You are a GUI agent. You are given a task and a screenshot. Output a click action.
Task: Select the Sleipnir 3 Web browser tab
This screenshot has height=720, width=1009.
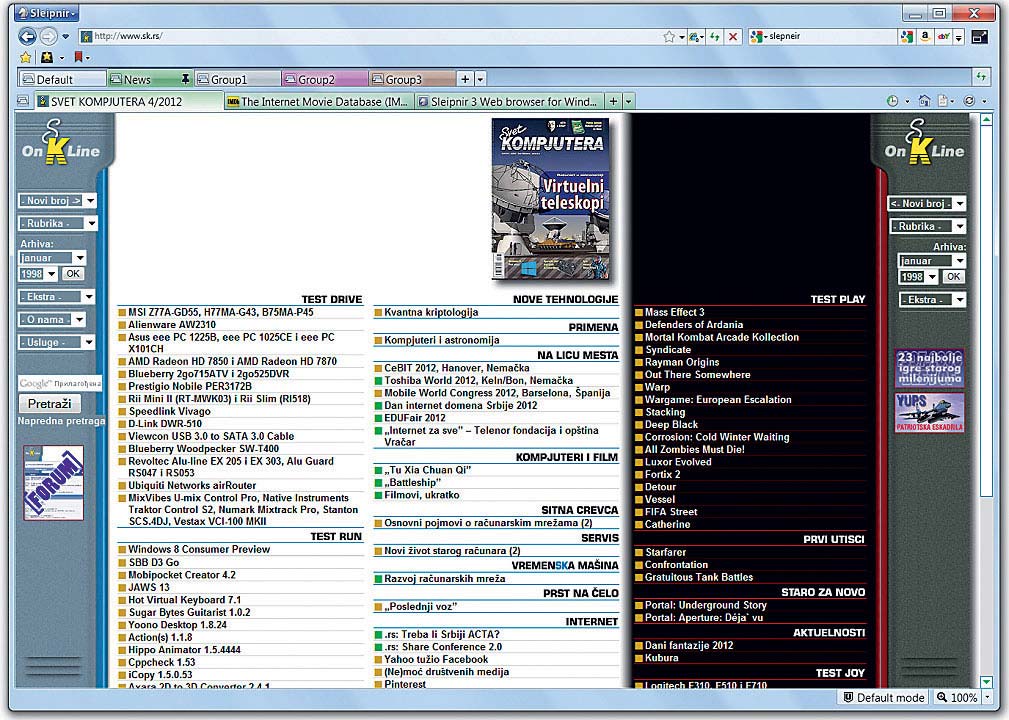click(508, 101)
